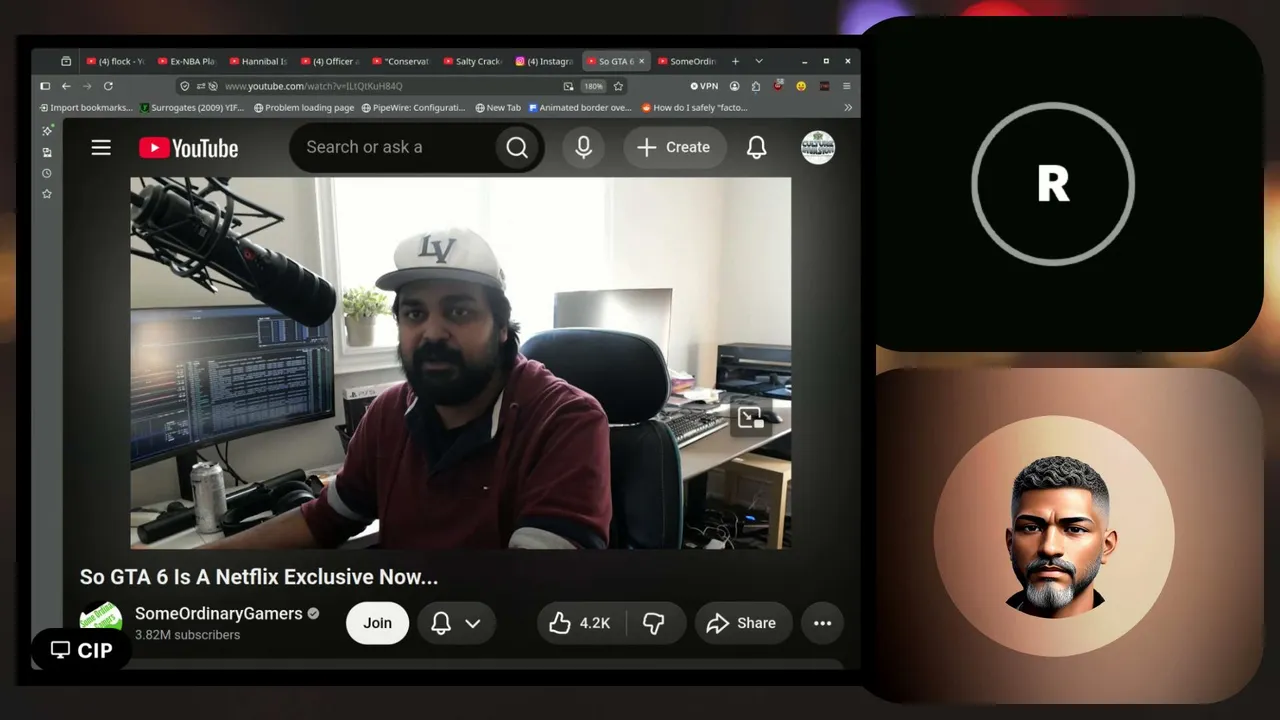Open a new browser tab with the plus button
Image resolution: width=1280 pixels, height=720 pixels.
pos(736,61)
